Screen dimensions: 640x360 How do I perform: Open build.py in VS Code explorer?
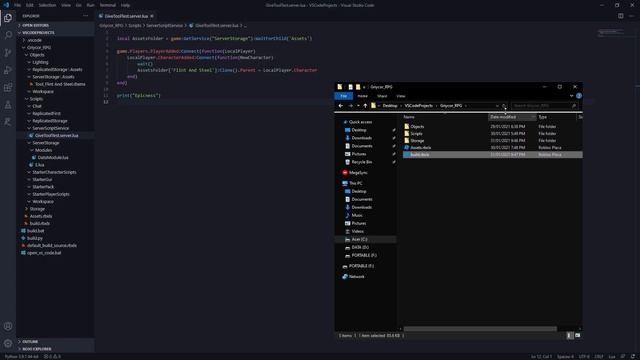[x=34, y=238]
